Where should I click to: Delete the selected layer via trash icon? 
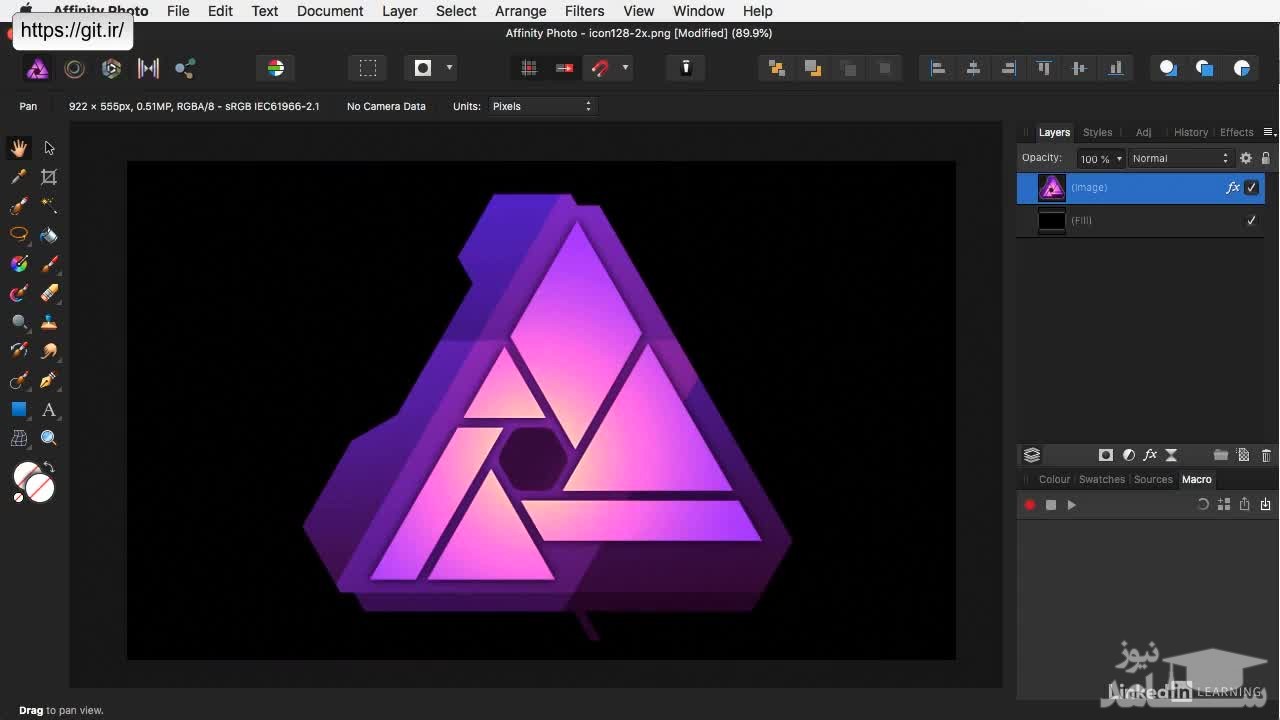[x=1265, y=455]
